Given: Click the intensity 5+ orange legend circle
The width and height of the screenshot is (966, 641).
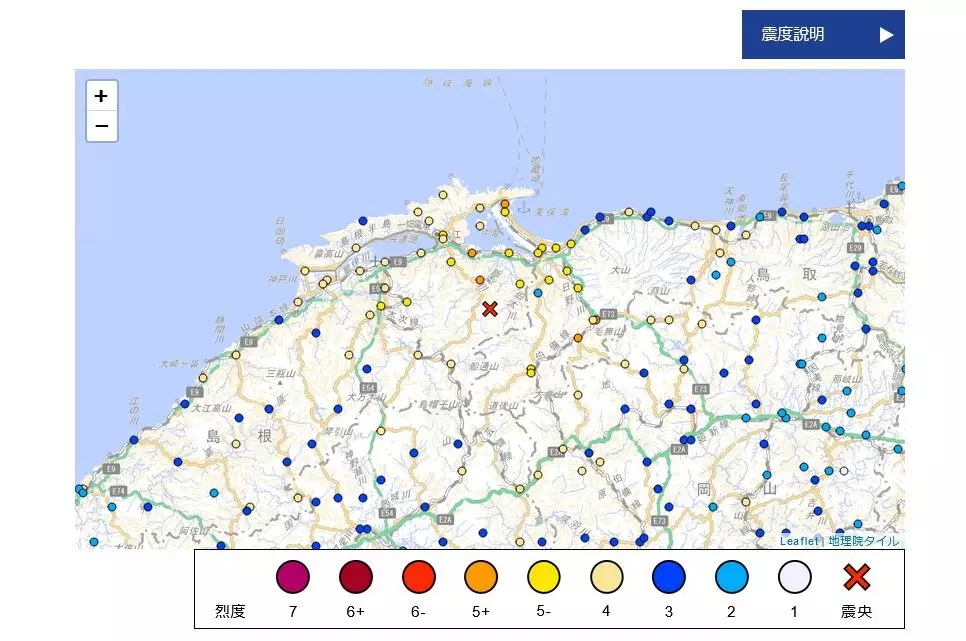Looking at the screenshot, I should click(481, 577).
